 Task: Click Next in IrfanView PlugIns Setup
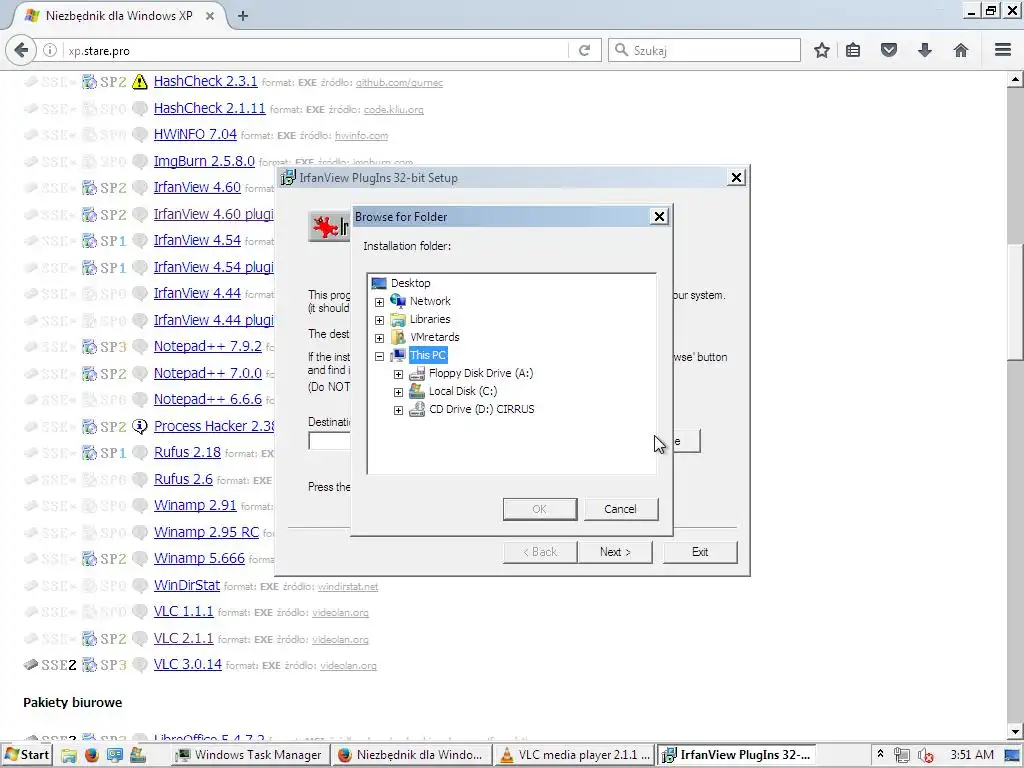(x=615, y=552)
